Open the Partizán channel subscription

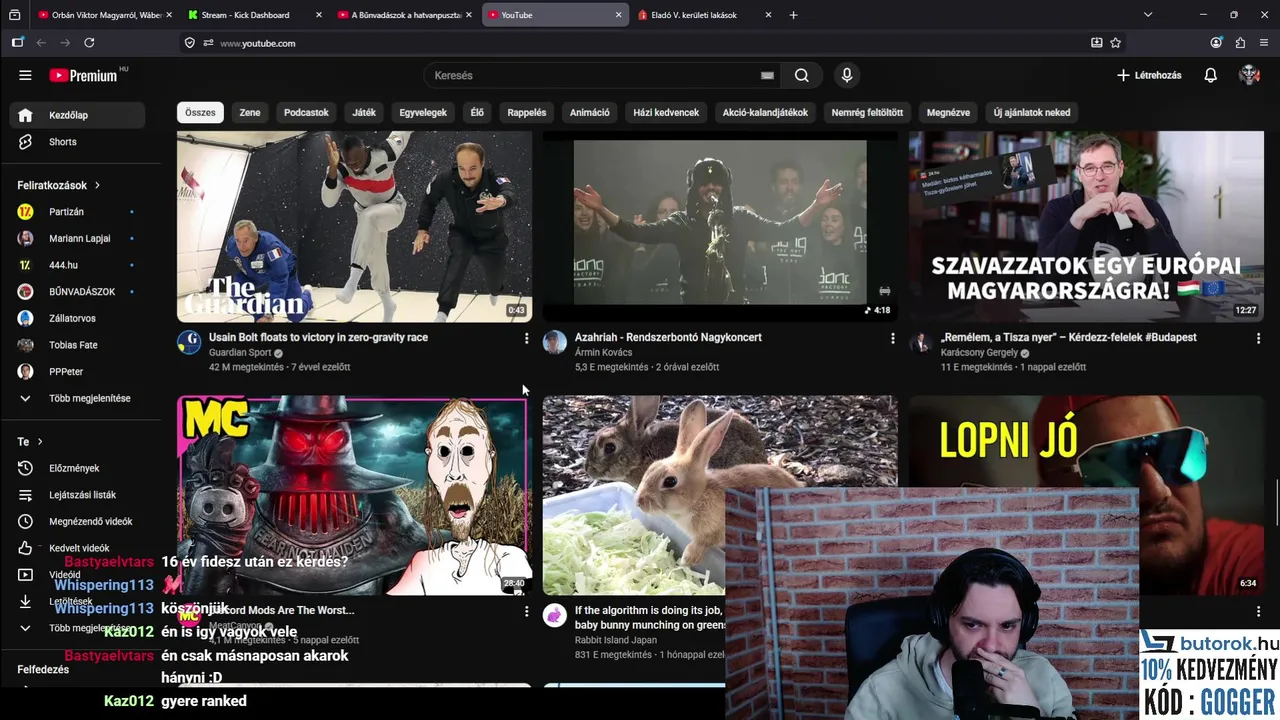point(77,212)
